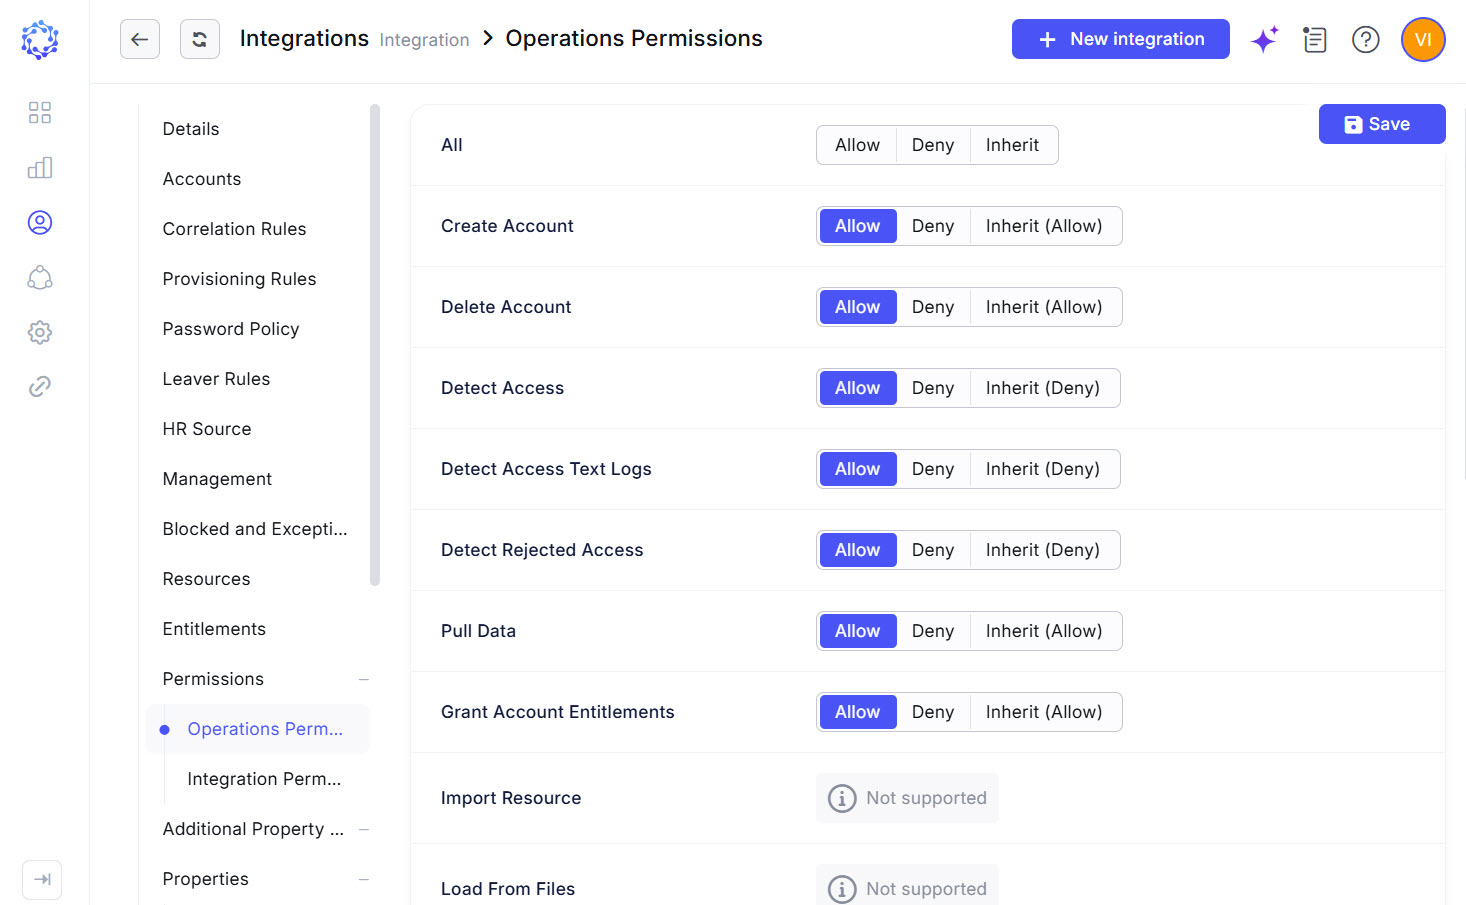Select Deny for Detect Access
Screen dimensions: 1466x905
[x=933, y=388]
